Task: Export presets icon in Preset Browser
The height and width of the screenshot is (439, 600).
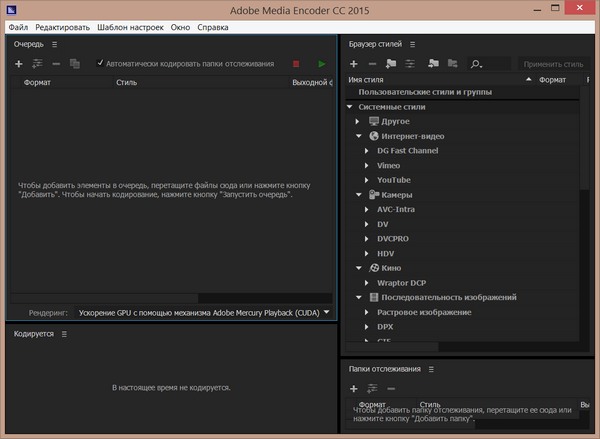Action: tap(452, 64)
